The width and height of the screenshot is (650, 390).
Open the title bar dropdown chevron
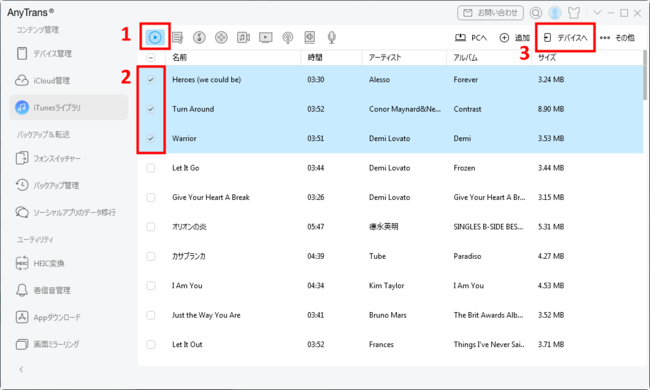597,13
